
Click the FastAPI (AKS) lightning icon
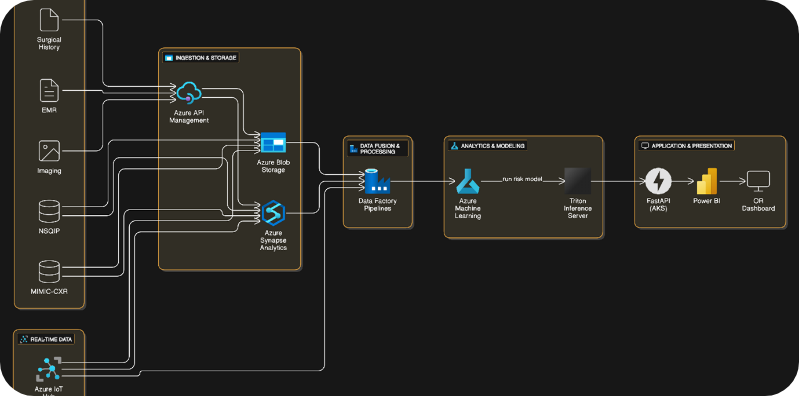[658, 181]
